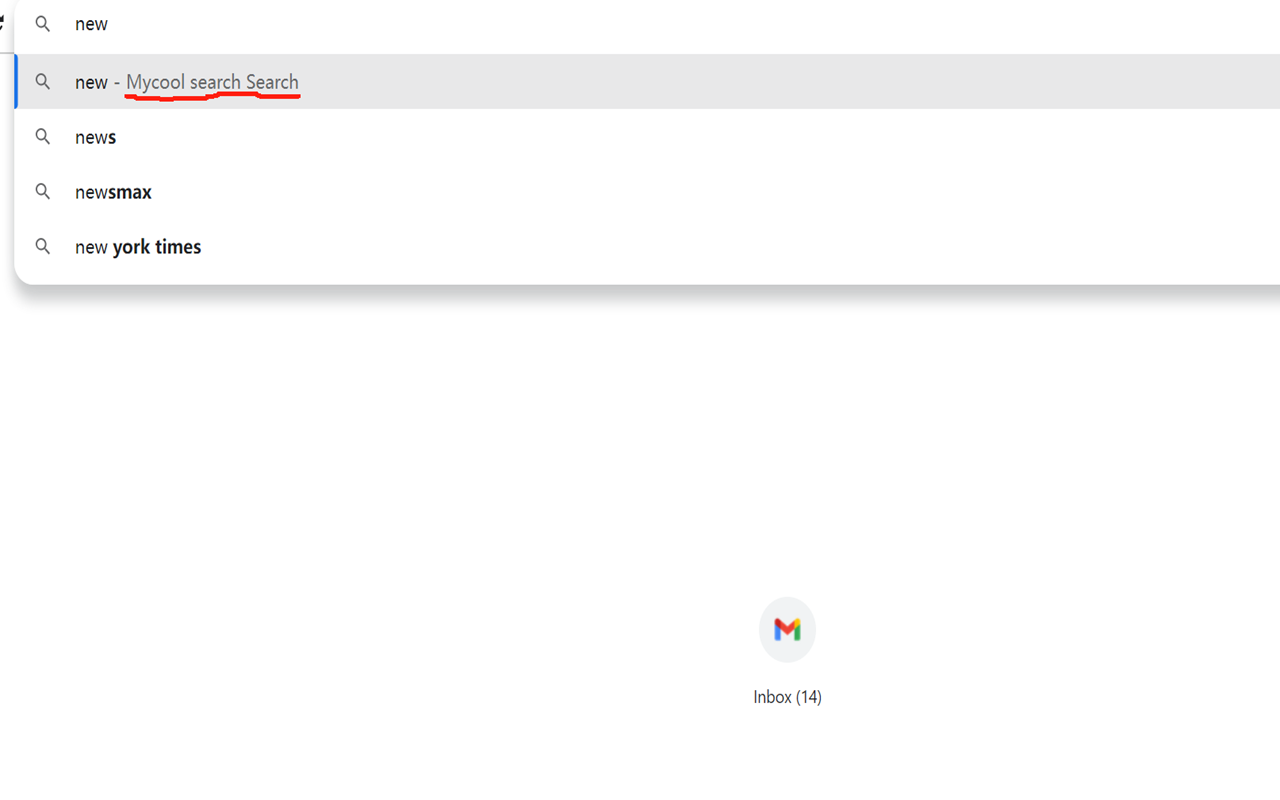Click the magnifying glass beside the search input

pos(42,23)
